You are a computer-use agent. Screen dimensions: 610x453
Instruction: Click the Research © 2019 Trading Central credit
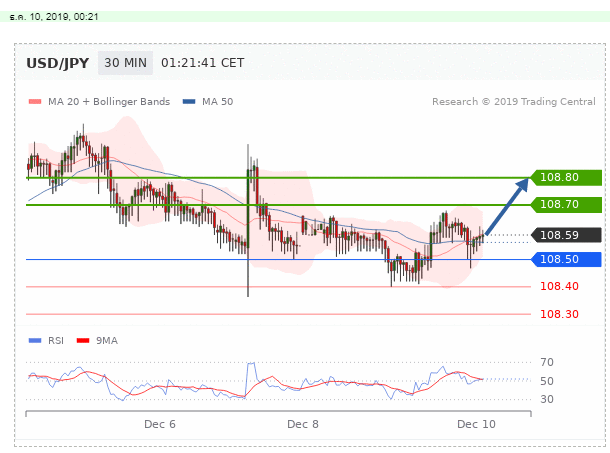[512, 102]
